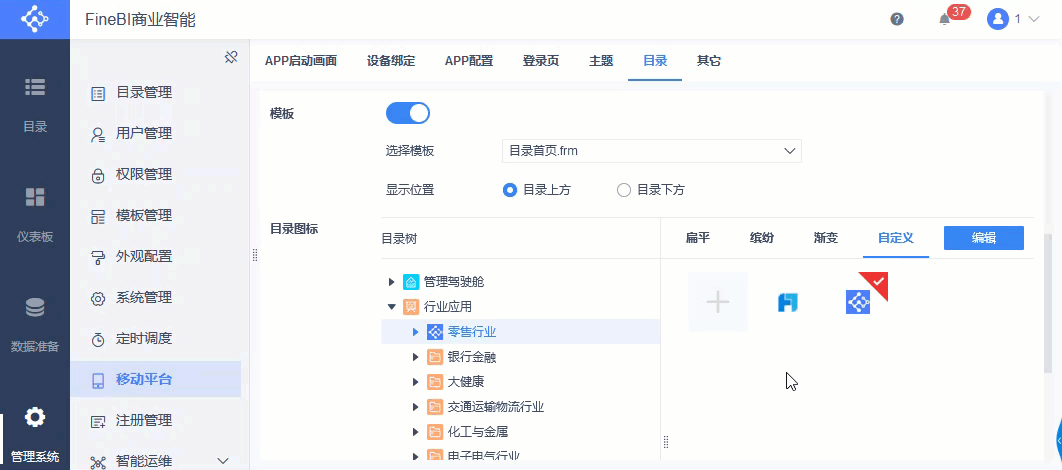The width and height of the screenshot is (1062, 470).
Task: Click the 零售行业 tree node icon
Action: coord(435,332)
